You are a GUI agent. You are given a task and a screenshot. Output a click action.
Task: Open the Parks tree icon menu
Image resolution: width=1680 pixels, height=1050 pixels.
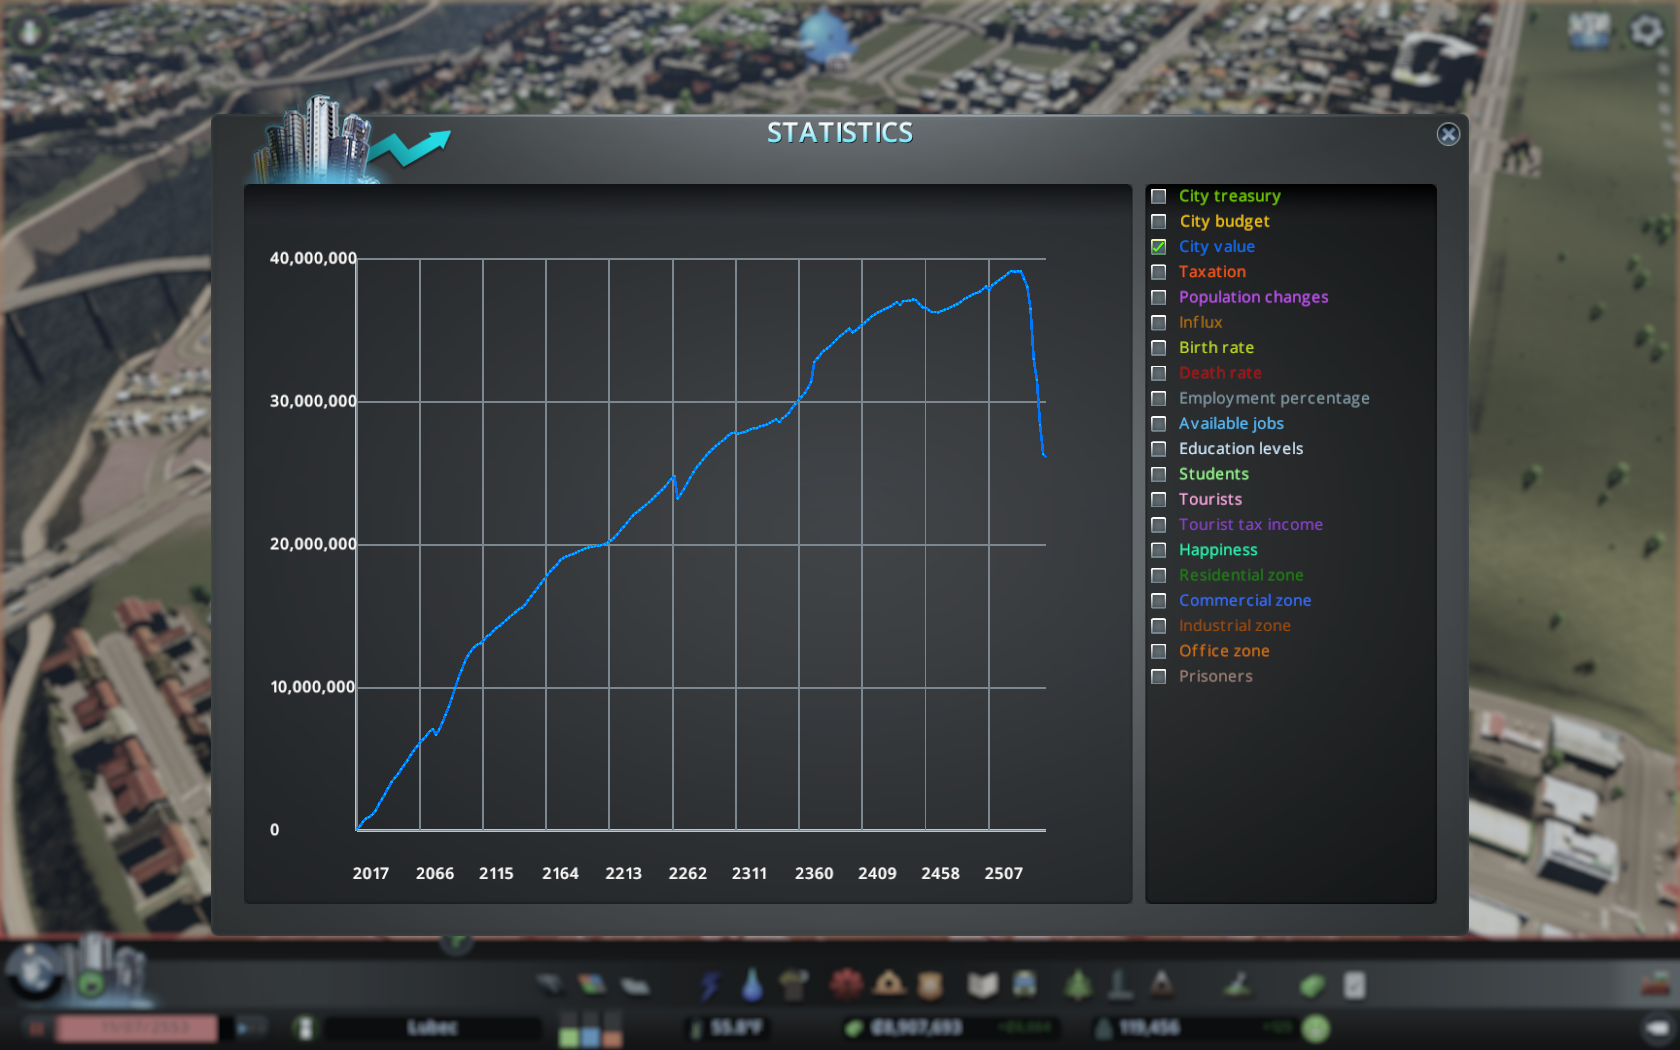coord(1078,985)
